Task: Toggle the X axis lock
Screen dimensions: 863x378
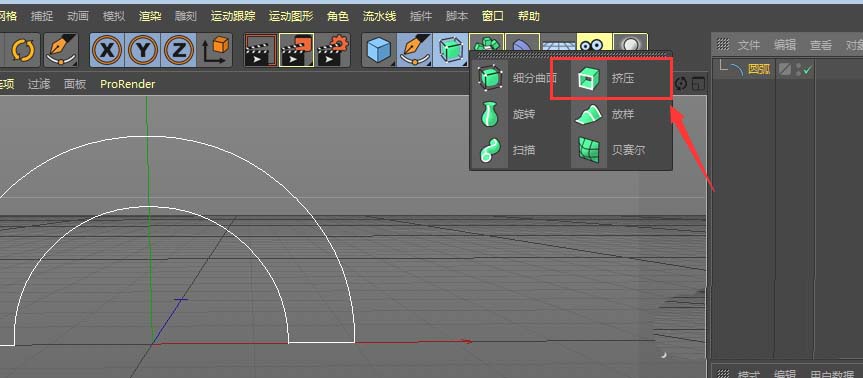Action: point(107,51)
